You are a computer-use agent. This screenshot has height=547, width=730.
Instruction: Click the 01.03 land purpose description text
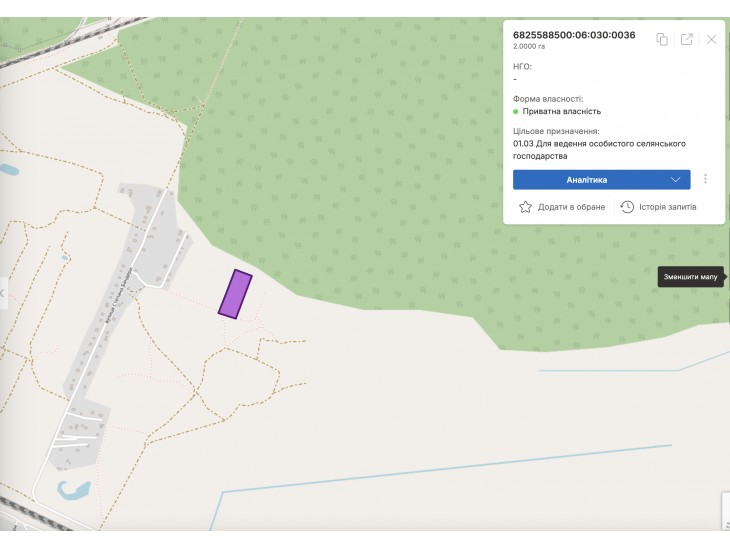[x=599, y=149]
